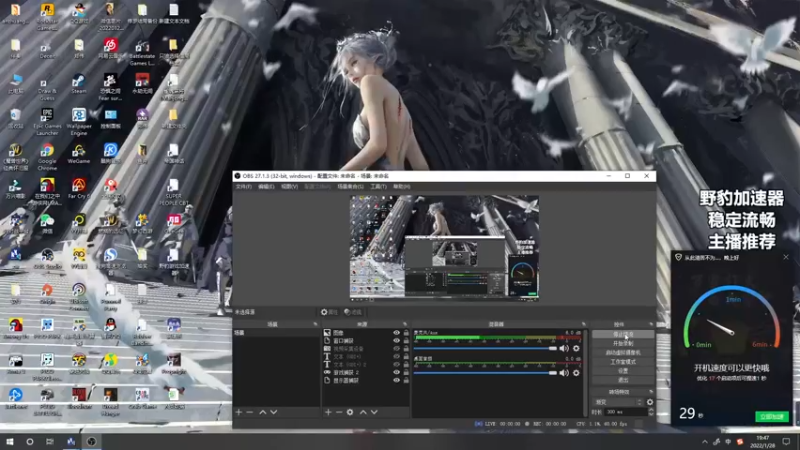
Task: Click the 开始录制 button
Action: pos(622,344)
